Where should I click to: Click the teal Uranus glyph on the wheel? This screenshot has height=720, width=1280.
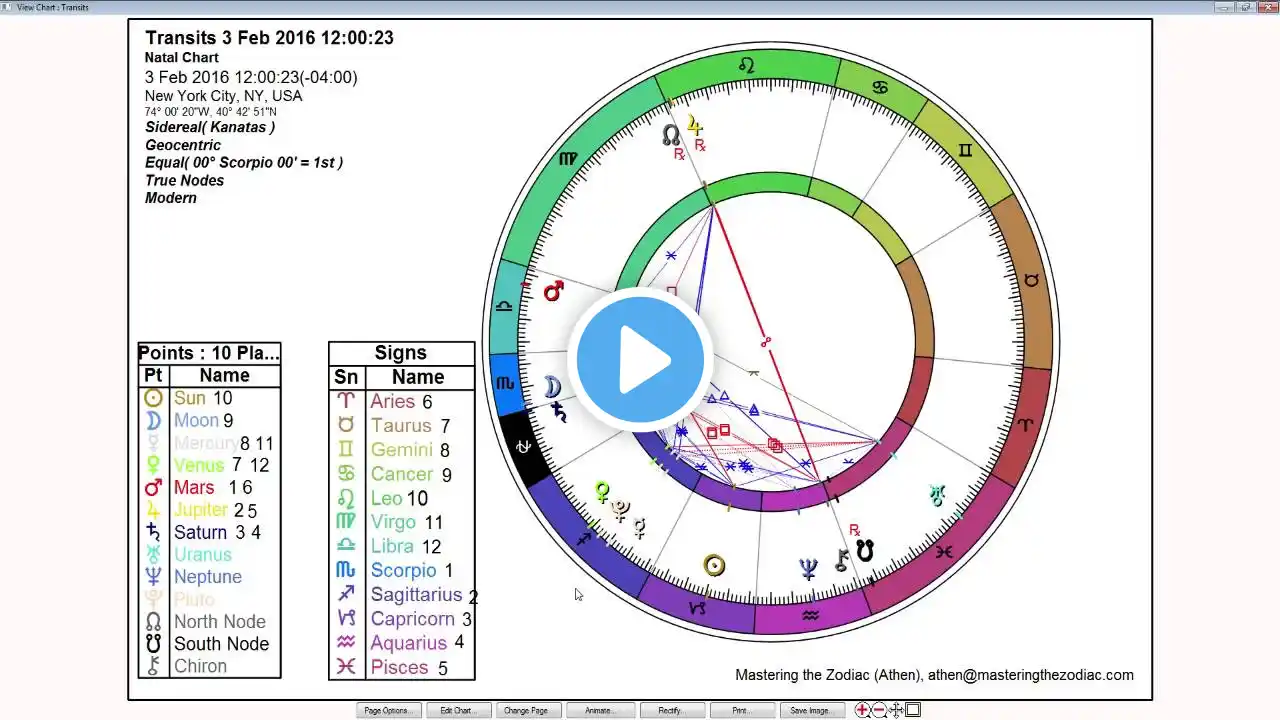point(937,495)
